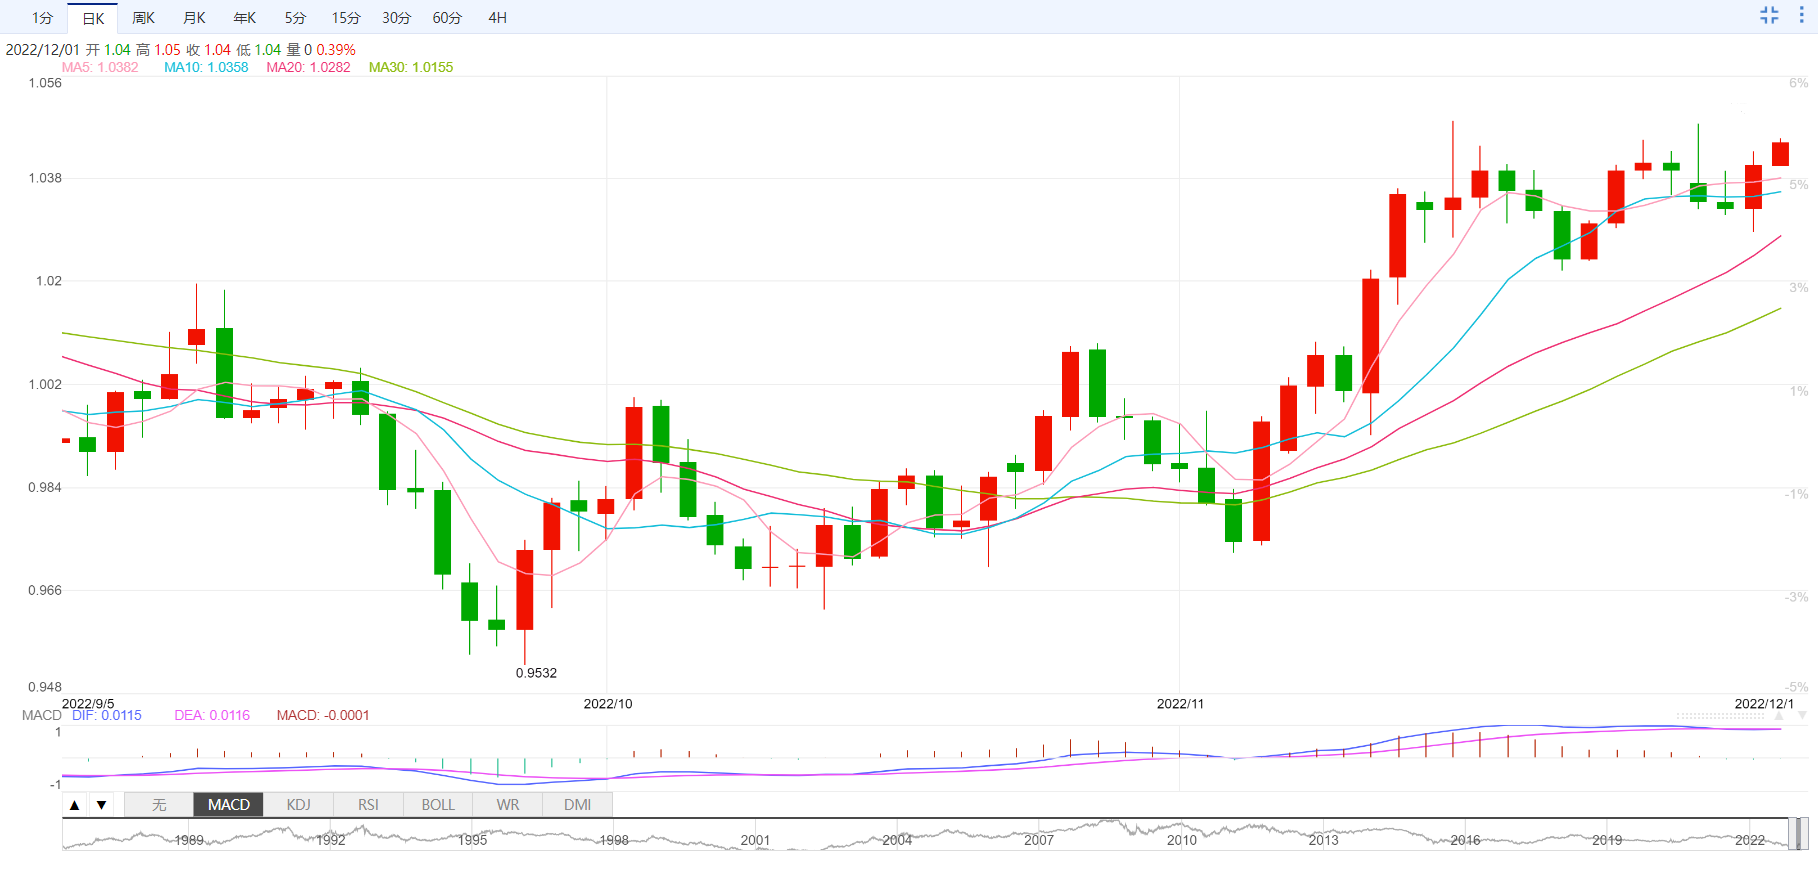Click the timeline range slider's left handle
The height and width of the screenshot is (886, 1818).
pyautogui.click(x=1793, y=834)
